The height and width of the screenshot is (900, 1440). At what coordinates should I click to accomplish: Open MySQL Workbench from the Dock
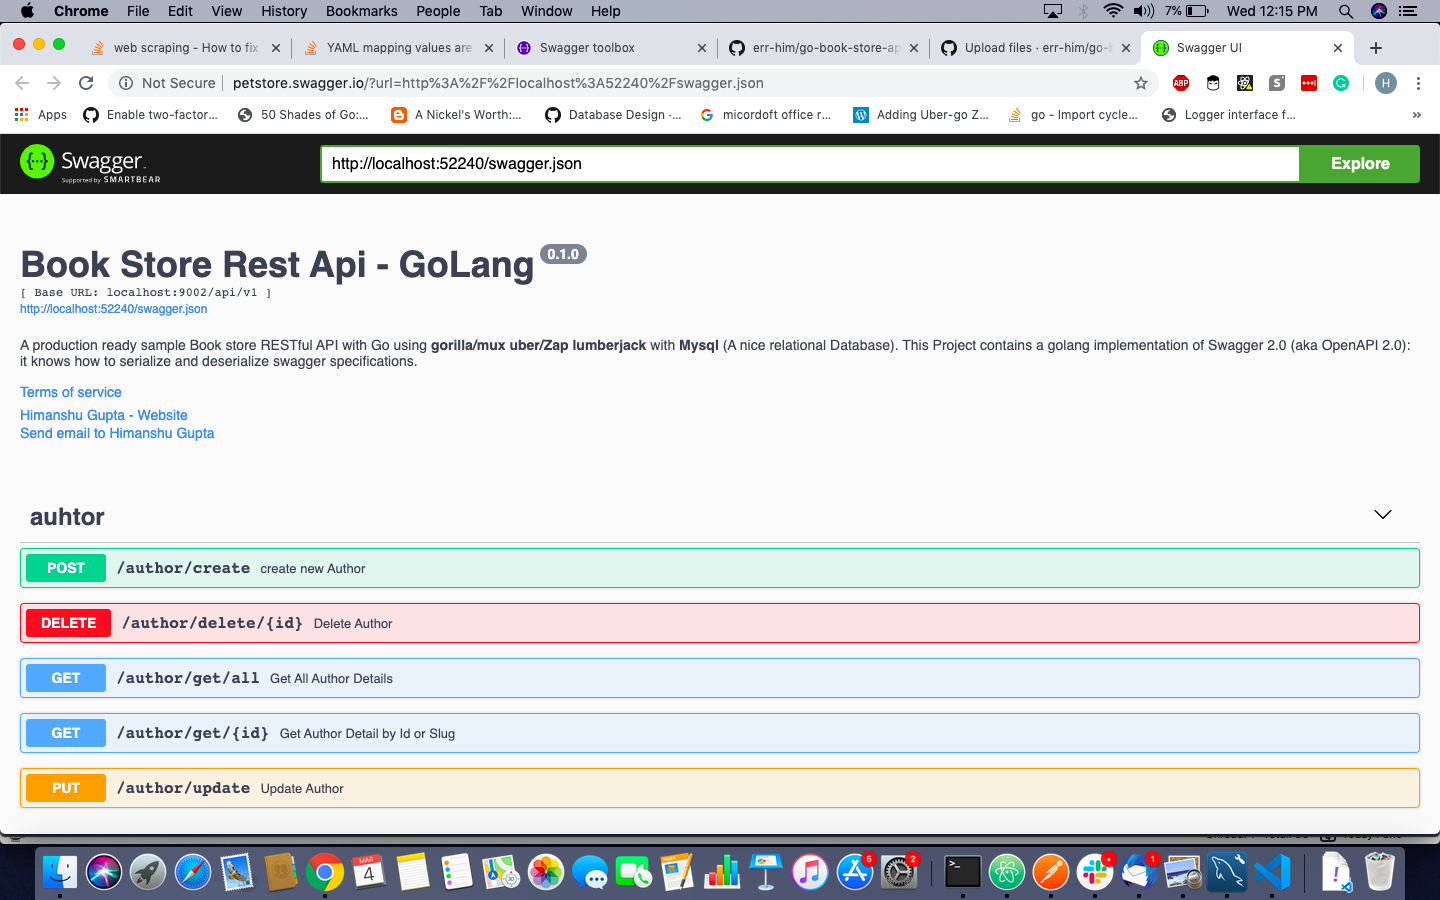click(x=1226, y=872)
